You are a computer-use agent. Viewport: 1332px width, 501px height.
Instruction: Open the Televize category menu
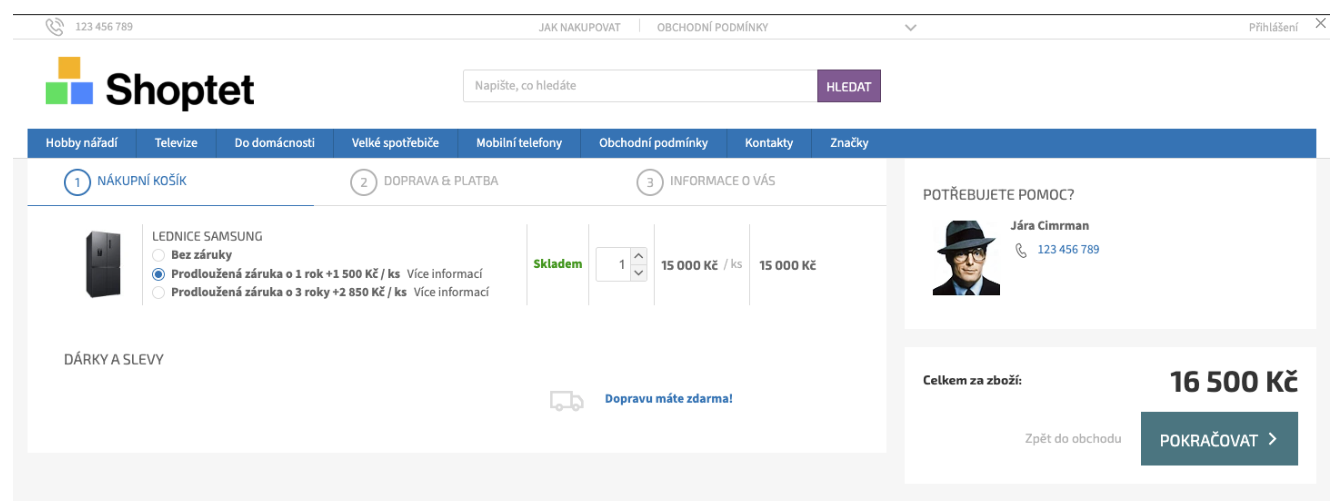(176, 143)
